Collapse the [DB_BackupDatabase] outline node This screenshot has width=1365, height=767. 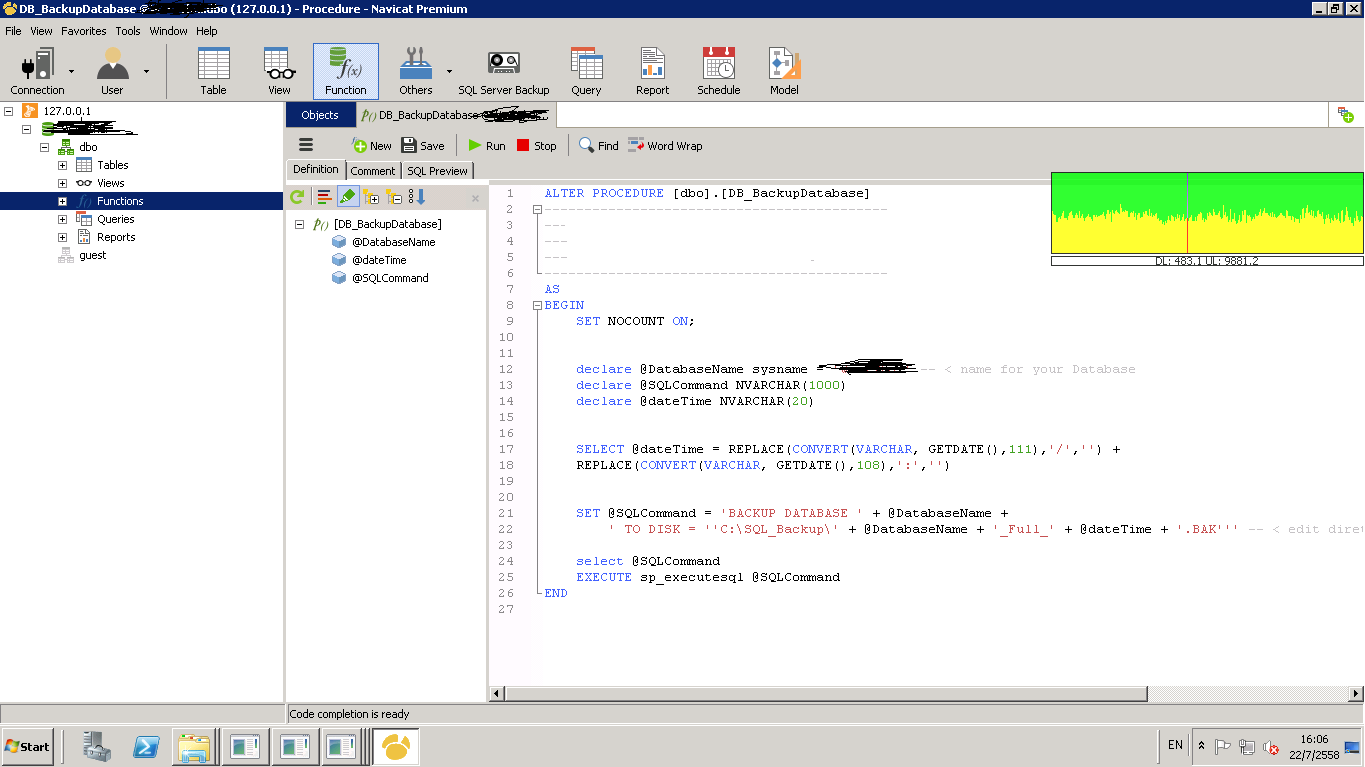pyautogui.click(x=299, y=224)
